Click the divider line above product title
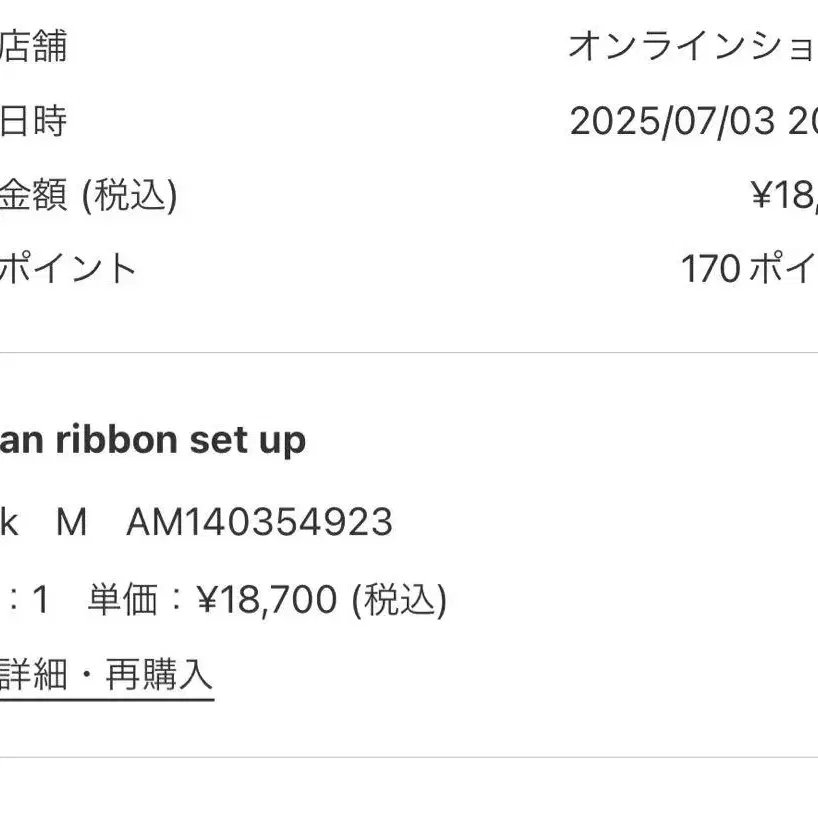818x818 pixels. point(409,353)
